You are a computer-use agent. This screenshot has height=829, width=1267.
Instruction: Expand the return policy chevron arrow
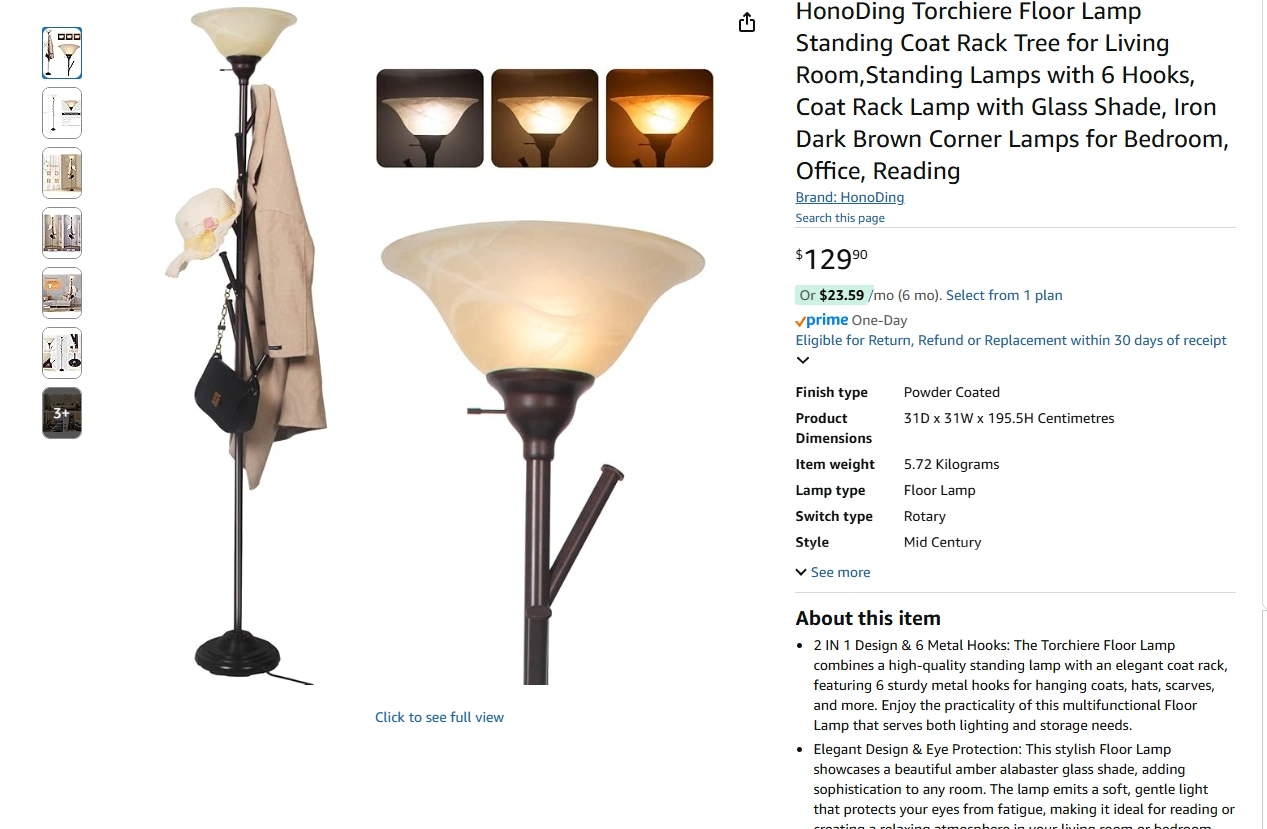pos(803,360)
